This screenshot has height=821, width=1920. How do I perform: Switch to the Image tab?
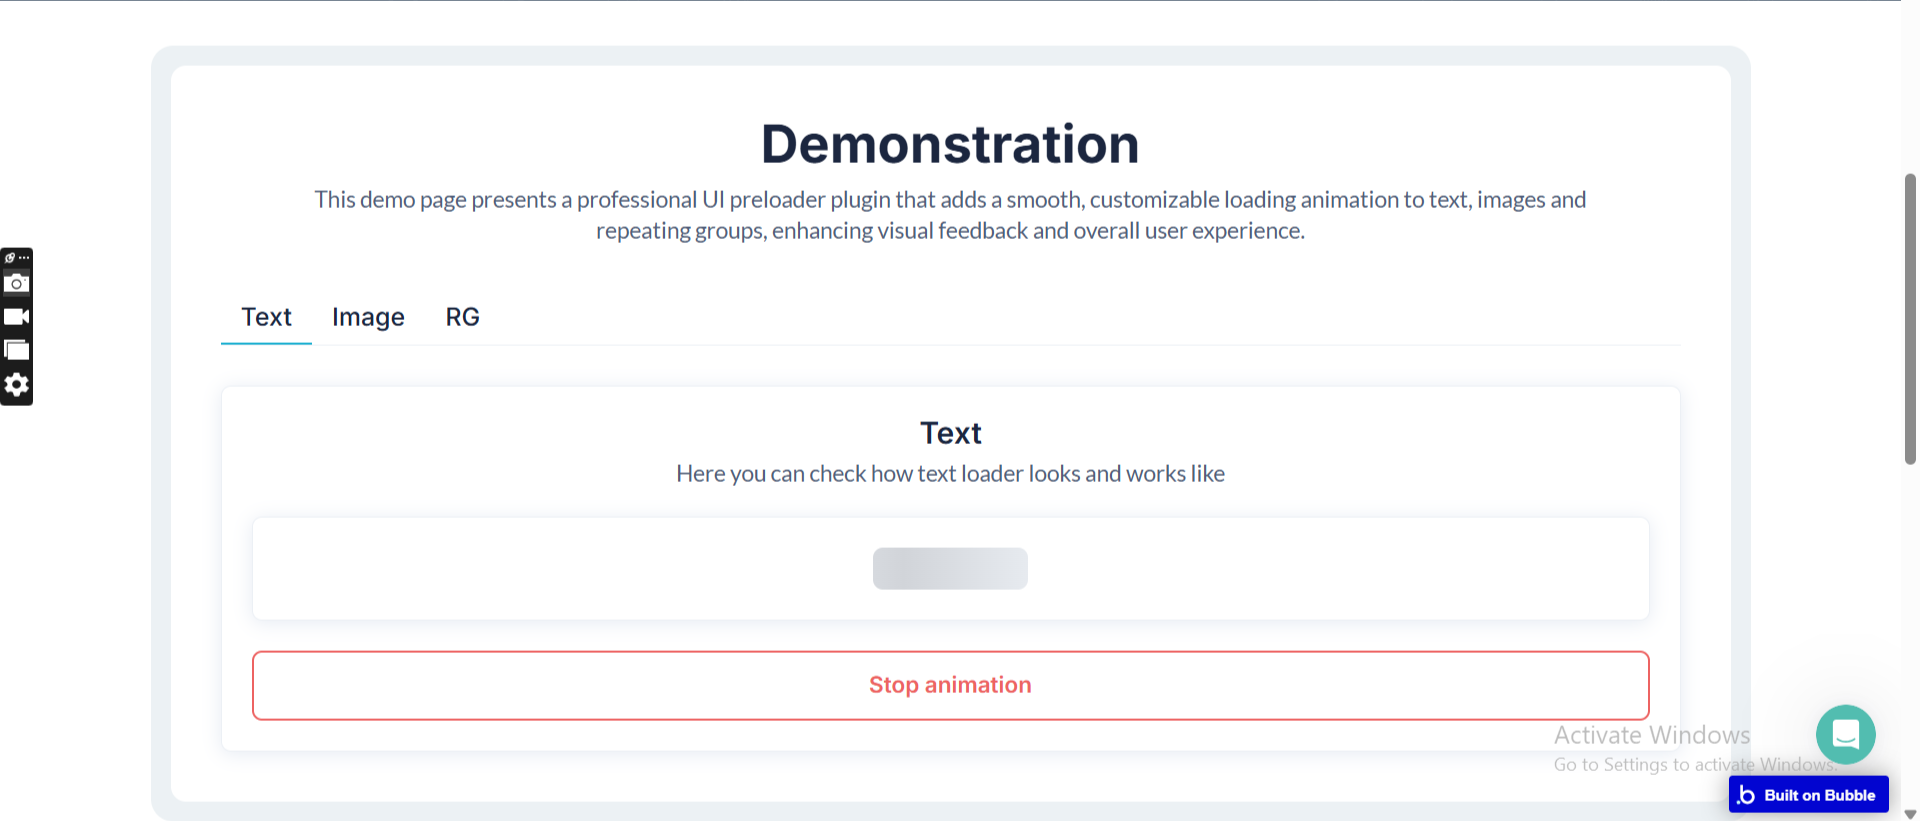pos(368,317)
